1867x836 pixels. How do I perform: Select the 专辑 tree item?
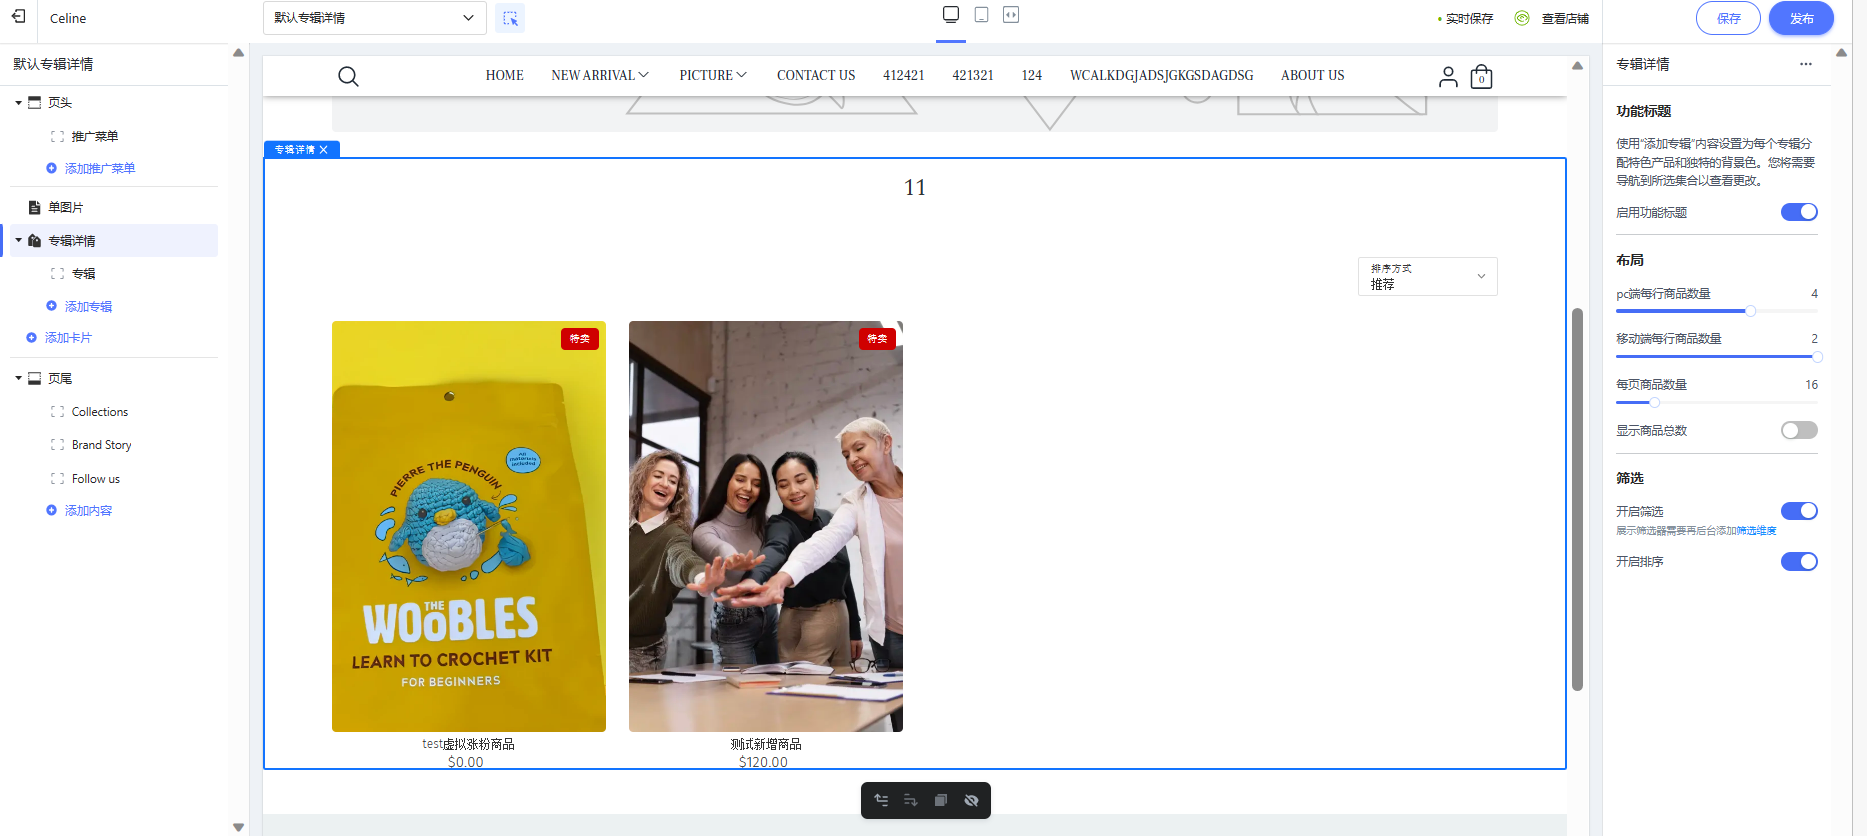(x=84, y=273)
